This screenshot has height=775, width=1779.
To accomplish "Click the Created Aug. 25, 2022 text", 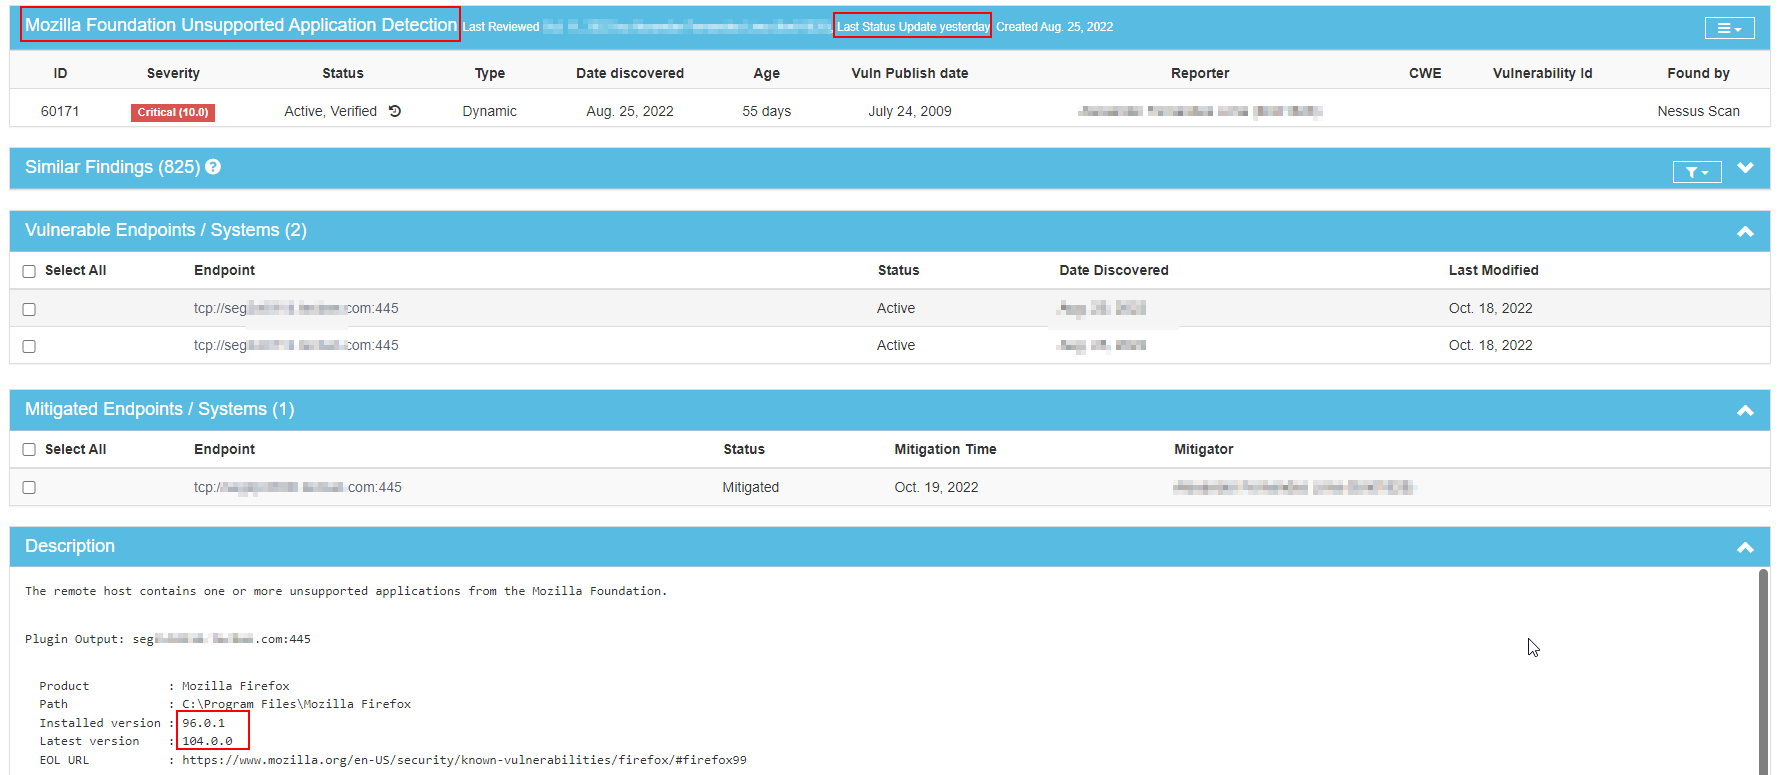I will pos(1054,27).
